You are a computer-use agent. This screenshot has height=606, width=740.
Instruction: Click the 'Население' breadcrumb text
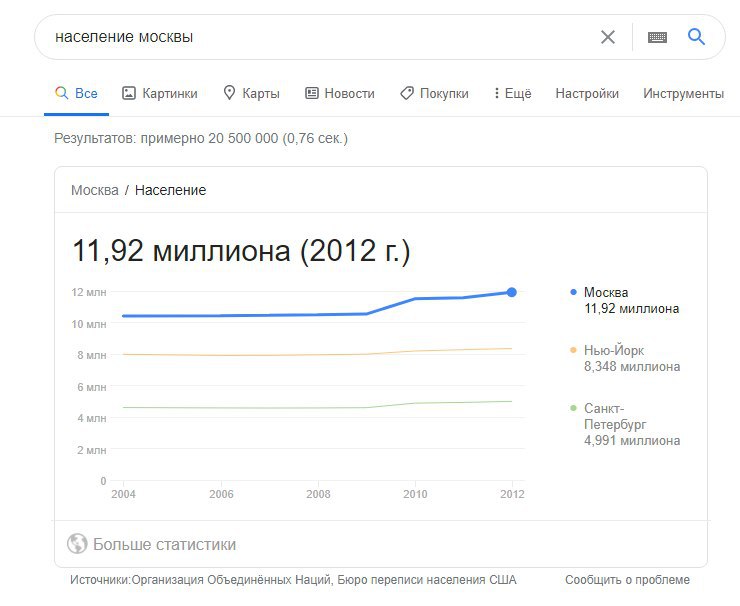click(170, 190)
